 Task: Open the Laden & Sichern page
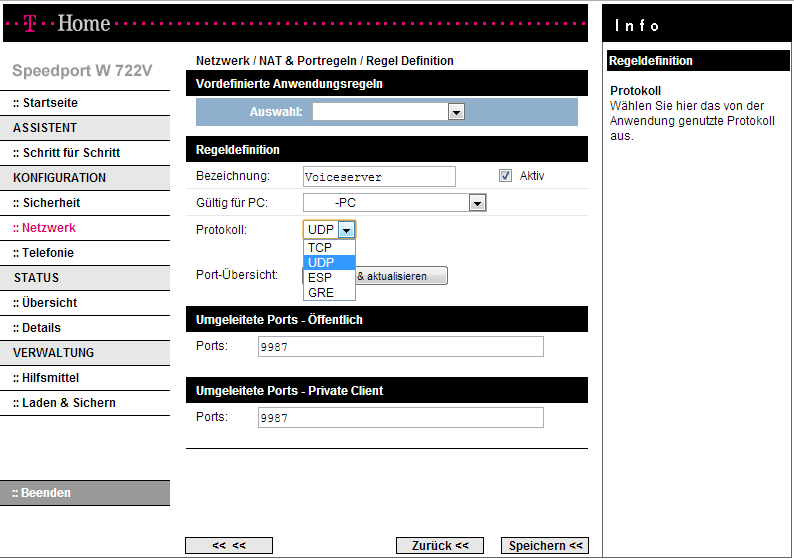(64, 403)
